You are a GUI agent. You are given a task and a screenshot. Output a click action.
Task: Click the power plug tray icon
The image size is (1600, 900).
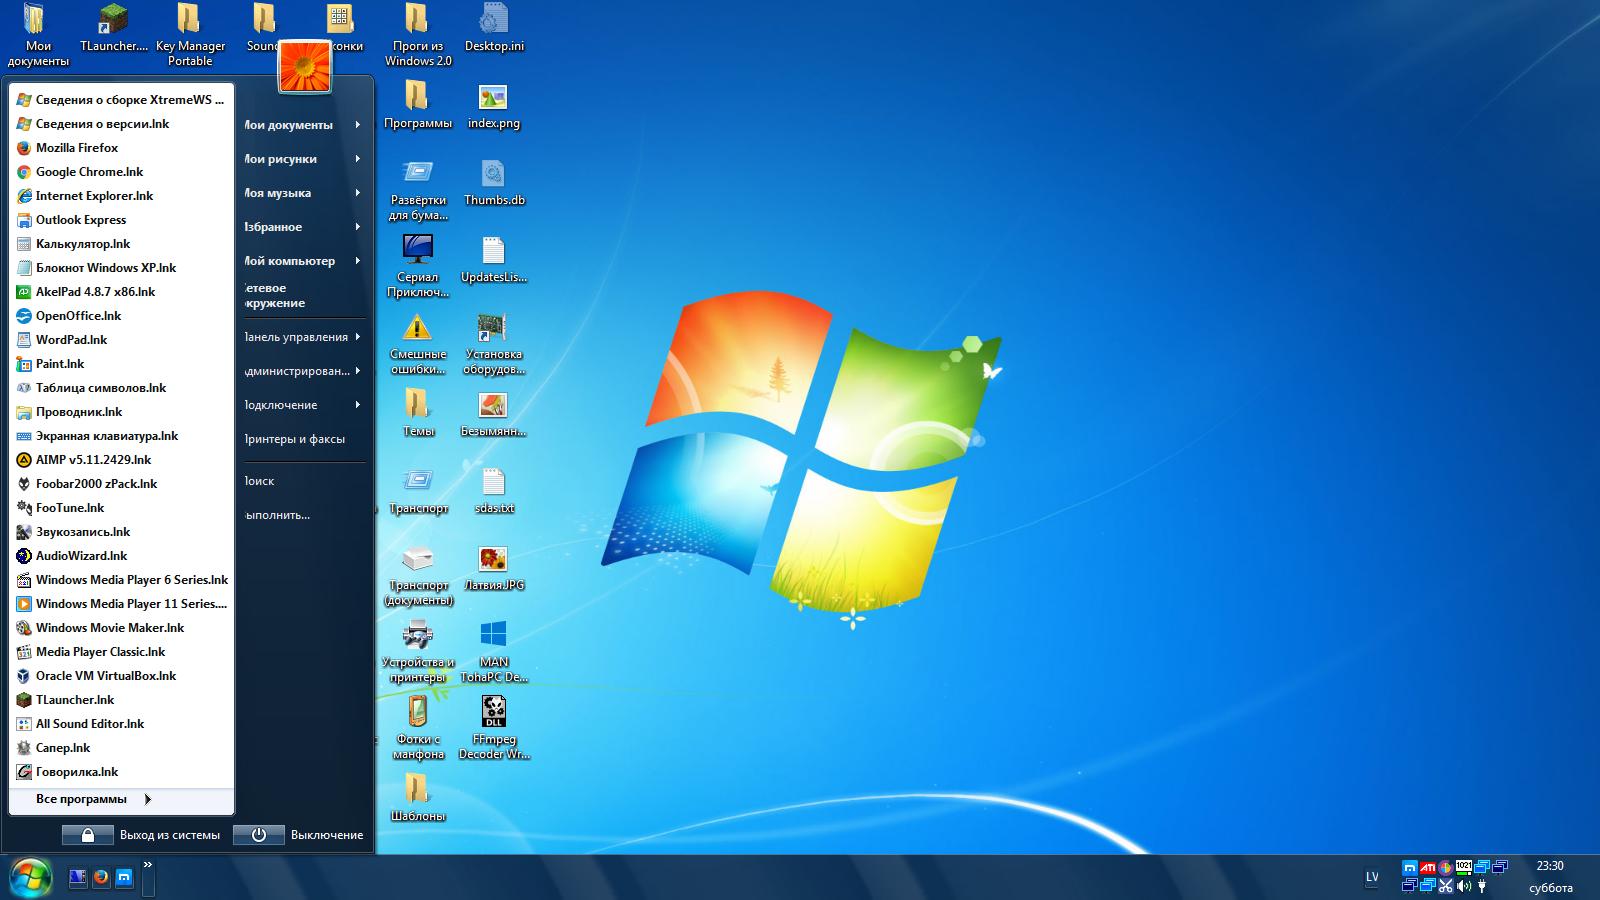pos(1482,886)
